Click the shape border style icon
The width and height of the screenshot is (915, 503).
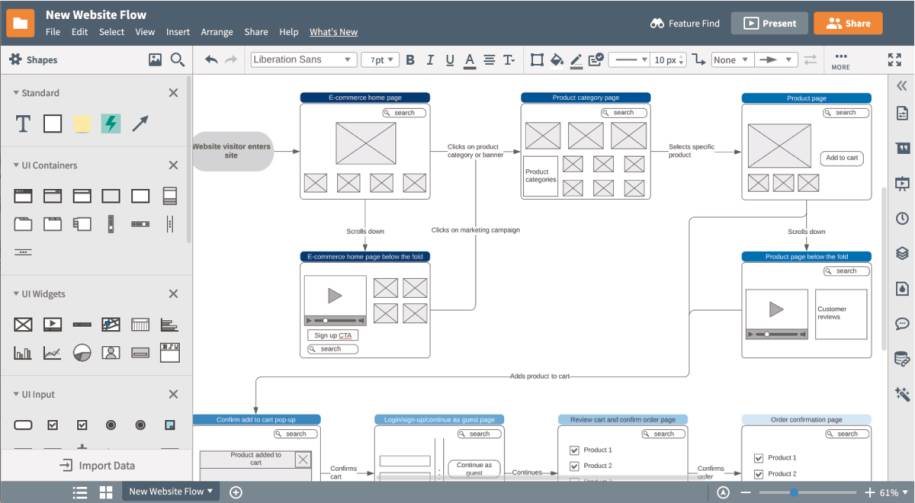[x=537, y=60]
